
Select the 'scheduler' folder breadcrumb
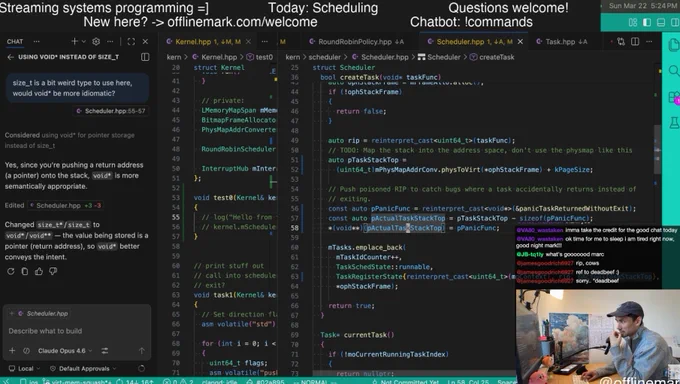coord(324,57)
